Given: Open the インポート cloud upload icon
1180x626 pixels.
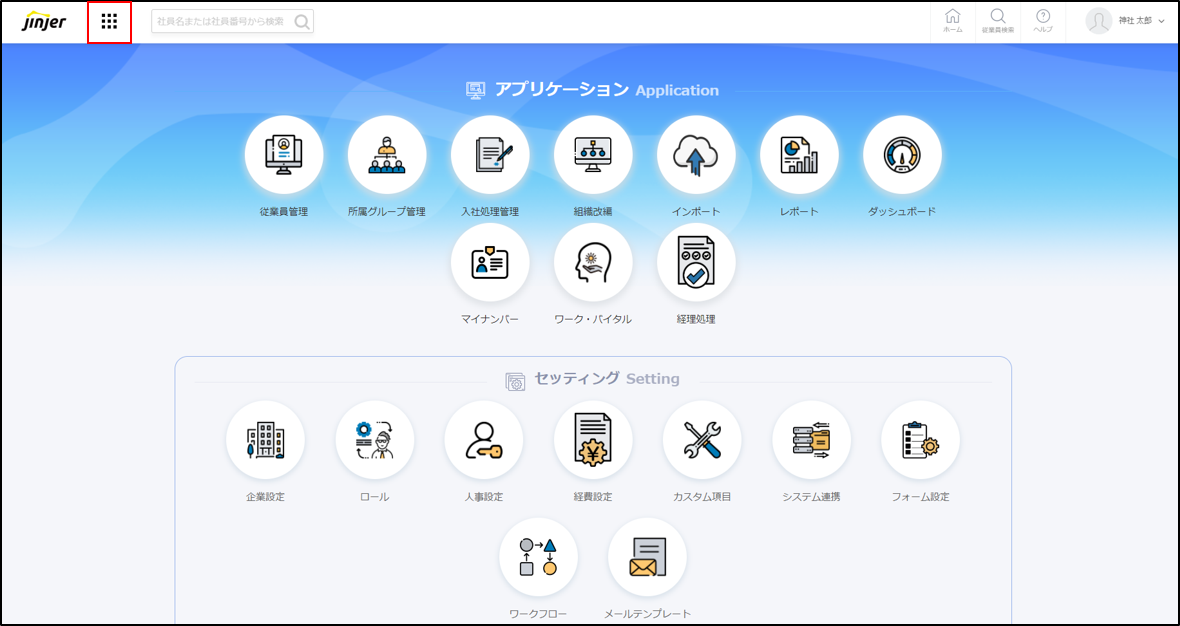Looking at the screenshot, I should point(696,154).
